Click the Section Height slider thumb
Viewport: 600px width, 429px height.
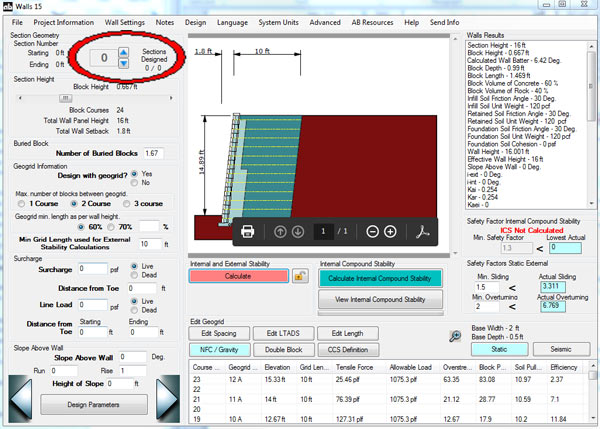tap(65, 98)
